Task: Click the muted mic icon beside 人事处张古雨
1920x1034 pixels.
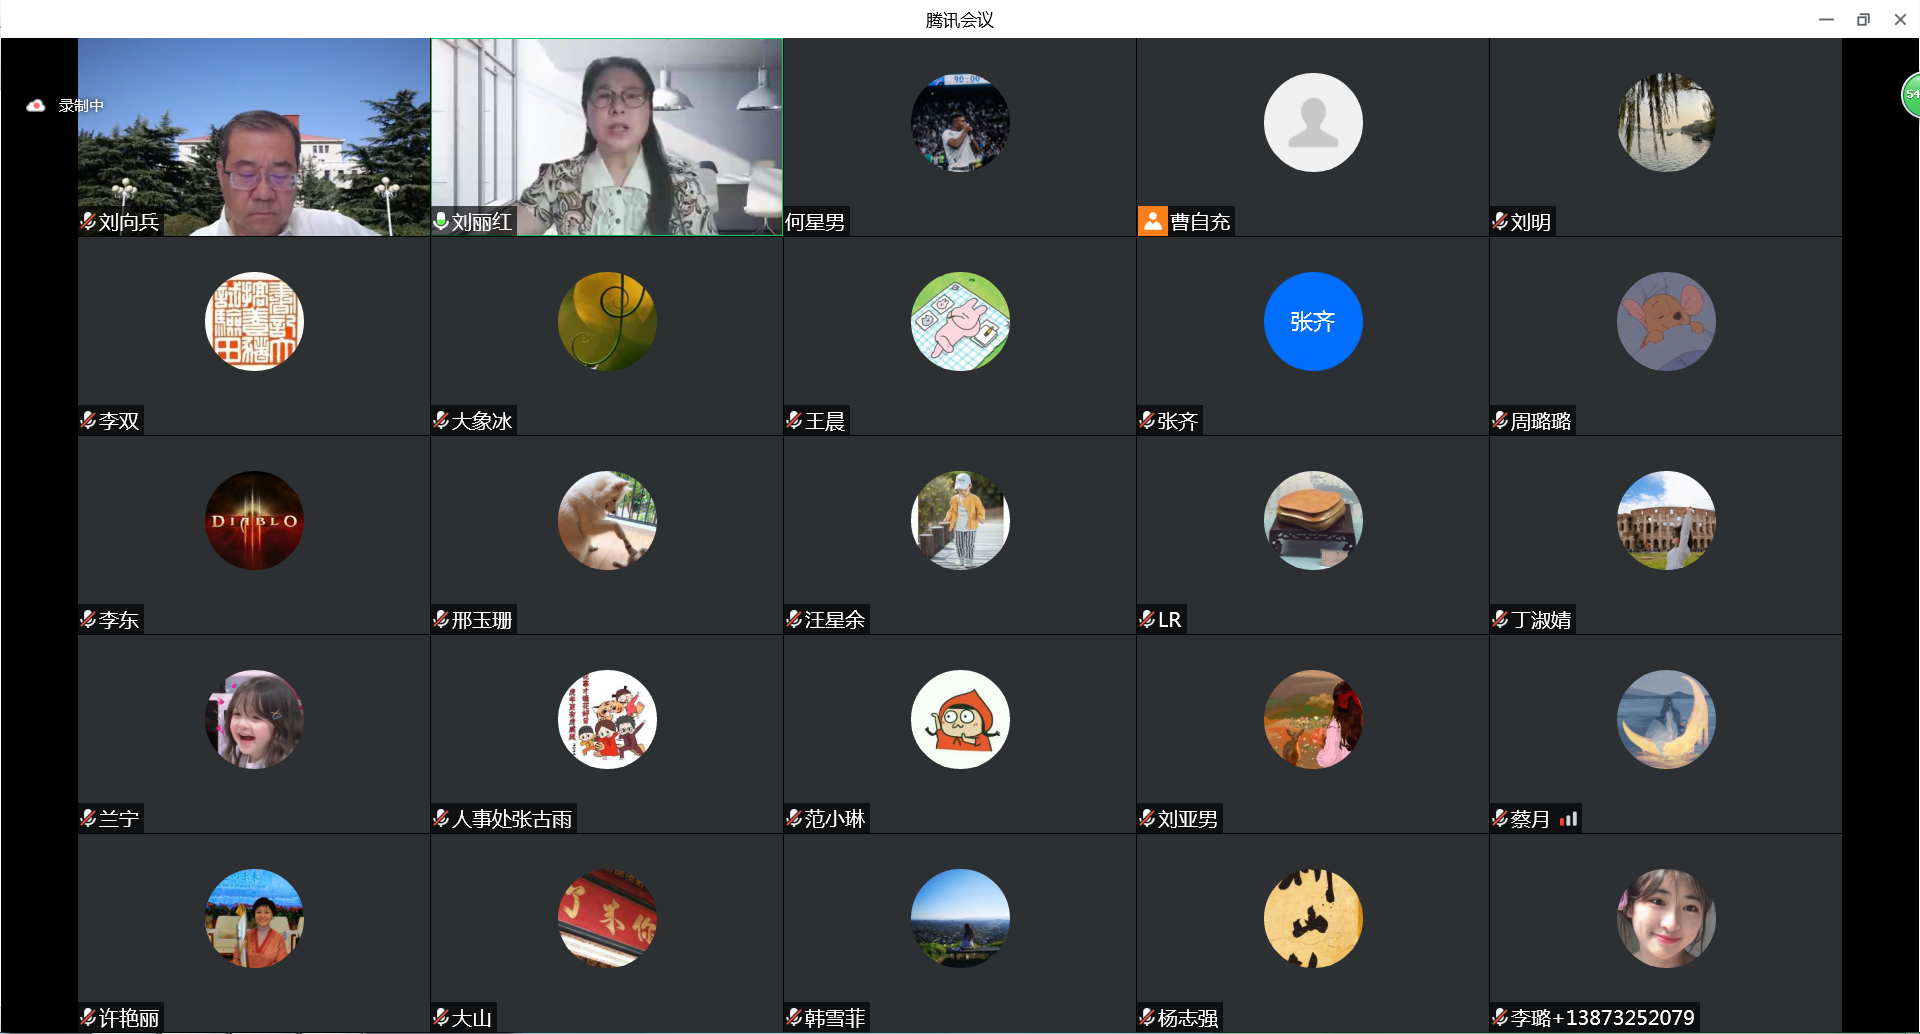Action: 441,817
